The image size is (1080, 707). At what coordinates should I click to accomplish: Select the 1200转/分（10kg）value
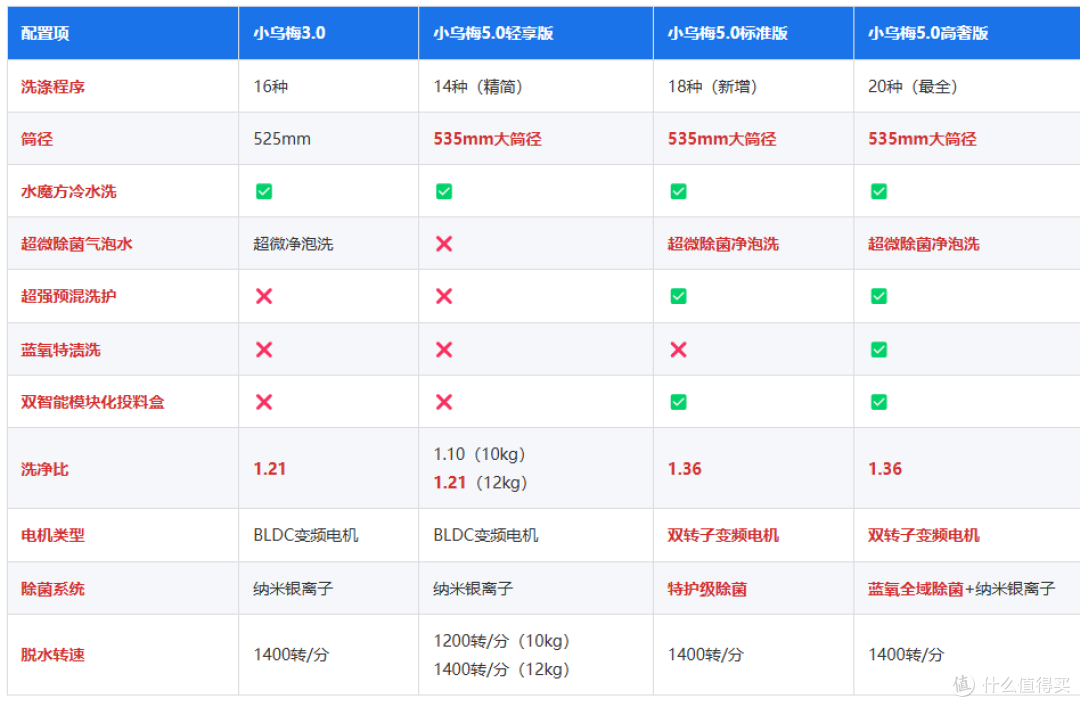pyautogui.click(x=501, y=642)
